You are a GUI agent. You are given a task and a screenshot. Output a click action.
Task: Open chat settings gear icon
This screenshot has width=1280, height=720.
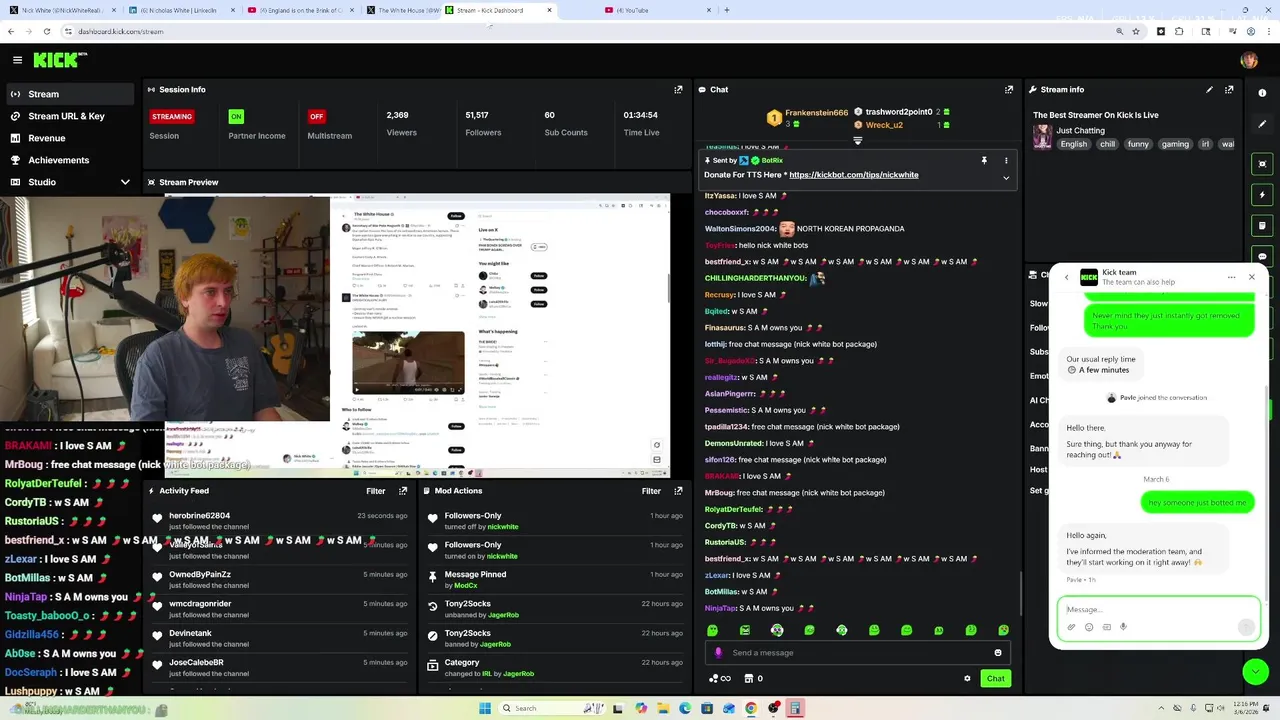[967, 678]
